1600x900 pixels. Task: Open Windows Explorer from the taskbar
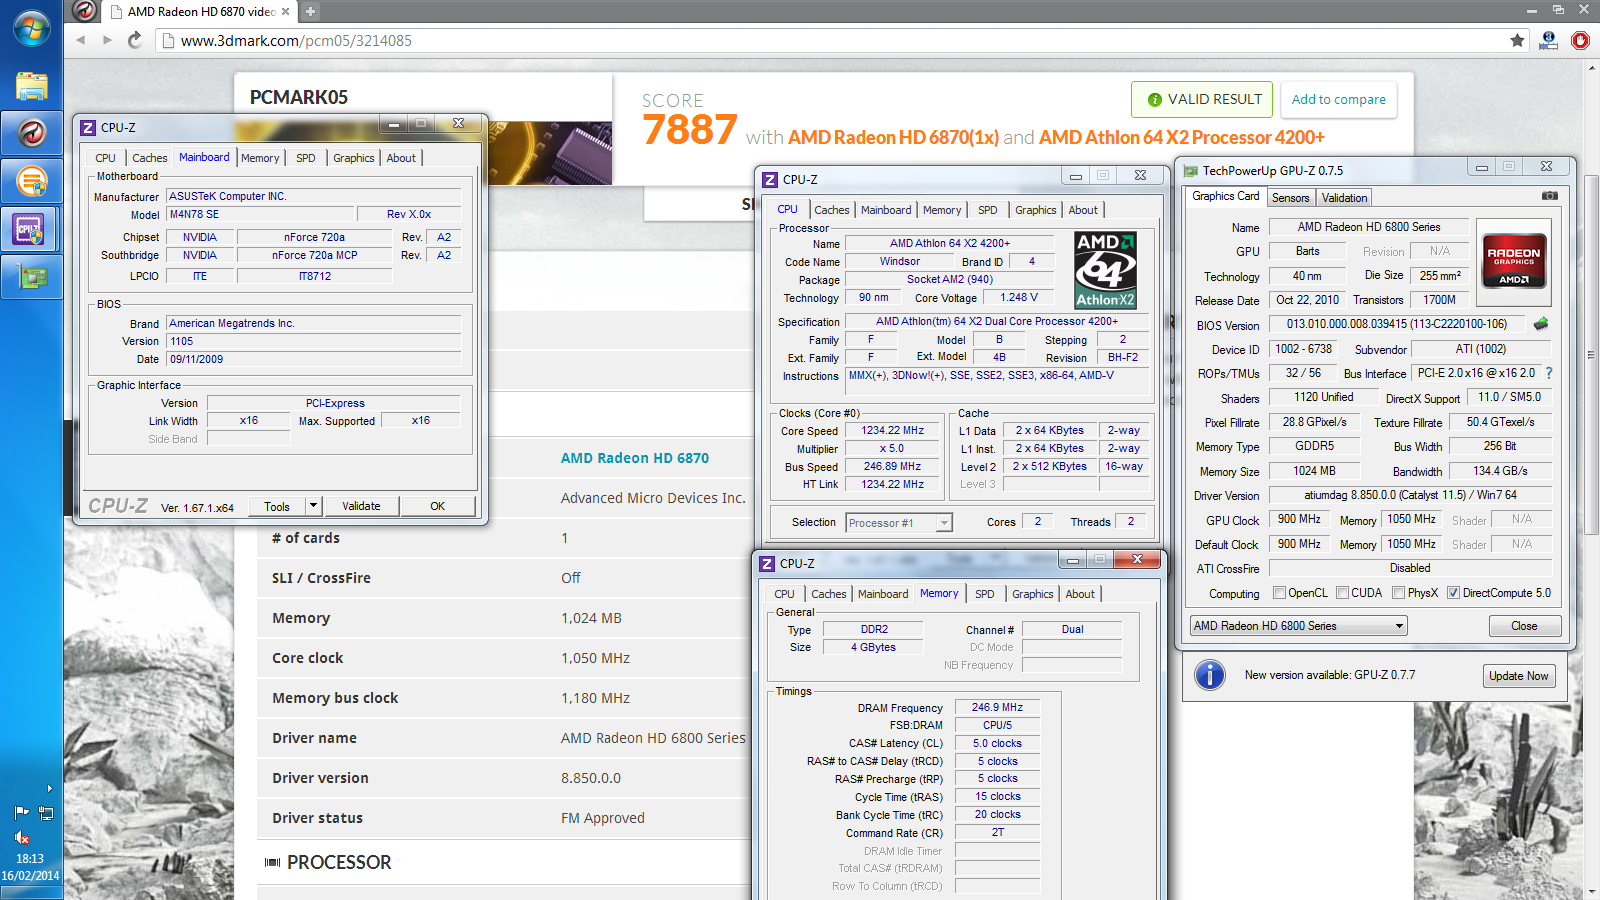pyautogui.click(x=31, y=85)
